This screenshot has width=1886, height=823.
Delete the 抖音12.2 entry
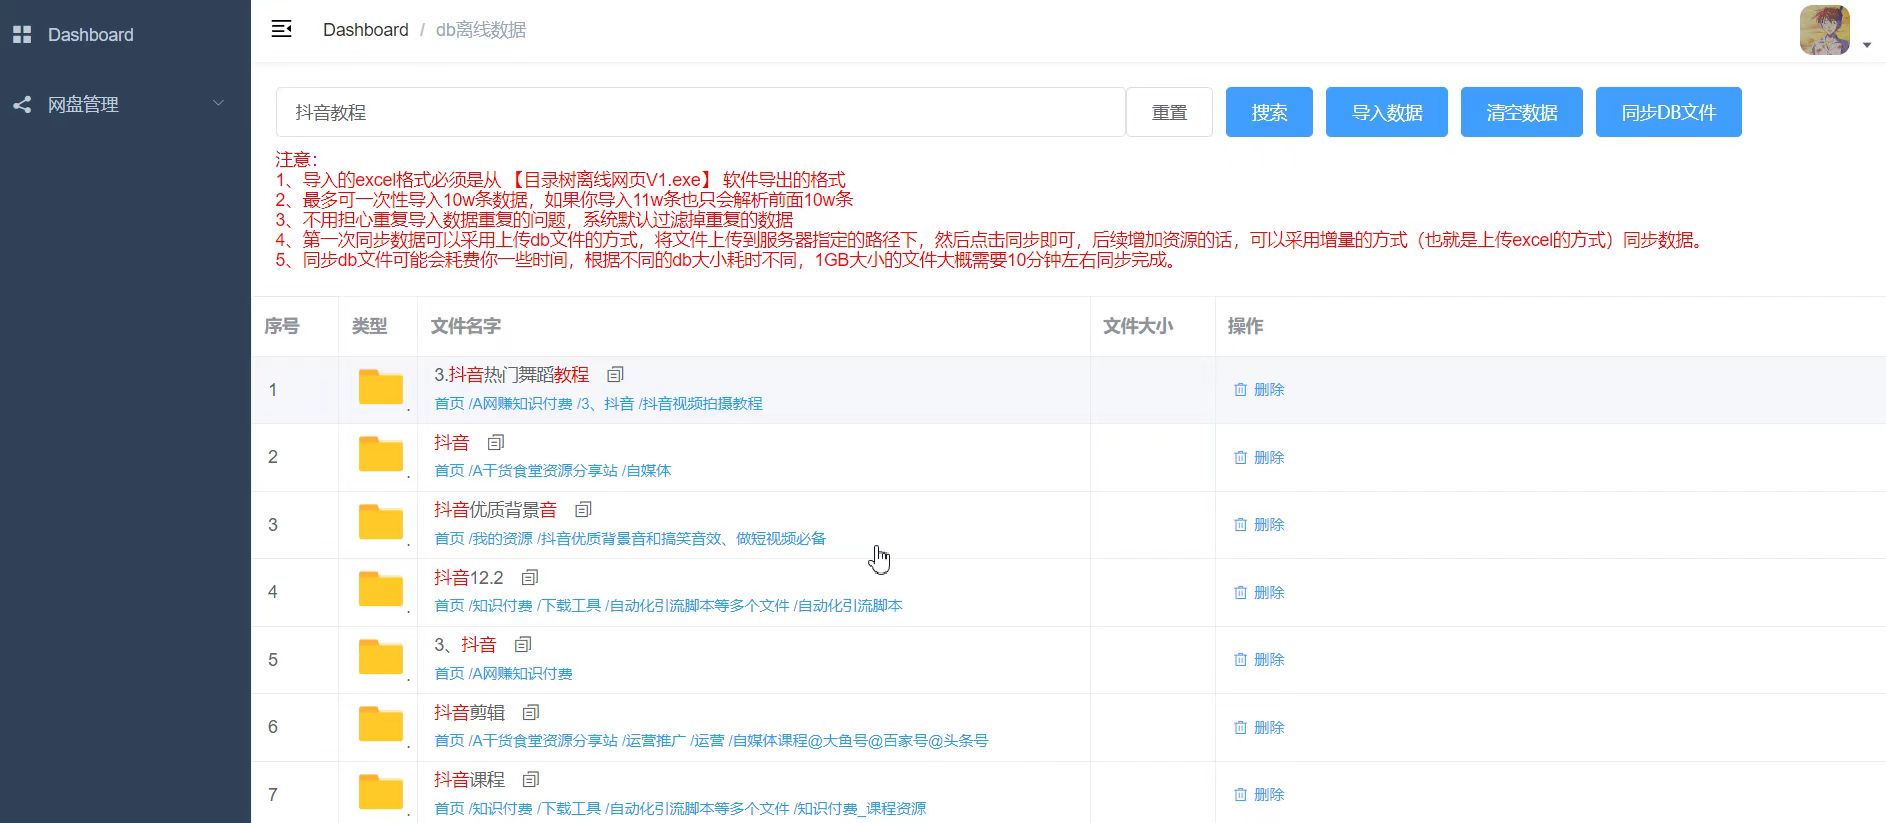click(1259, 592)
